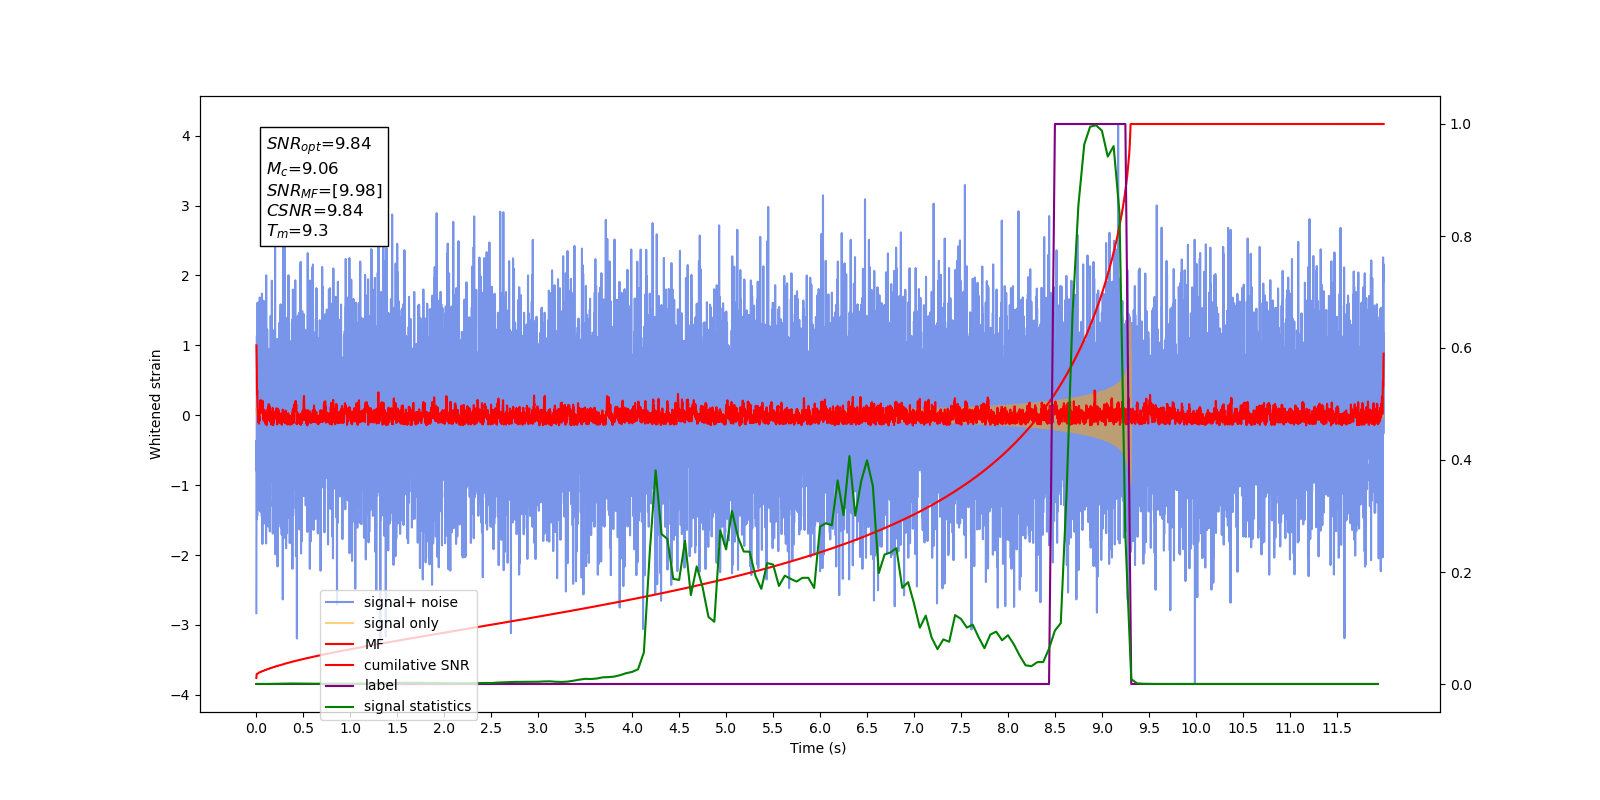Click the left y-axis tick label 4
The image size is (1600, 800).
185,136
